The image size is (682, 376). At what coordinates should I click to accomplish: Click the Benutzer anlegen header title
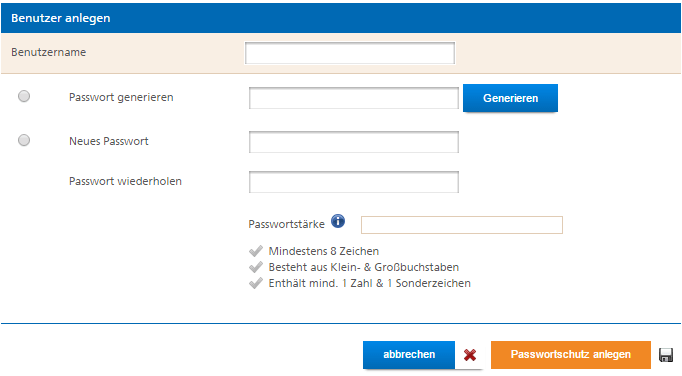click(60, 18)
